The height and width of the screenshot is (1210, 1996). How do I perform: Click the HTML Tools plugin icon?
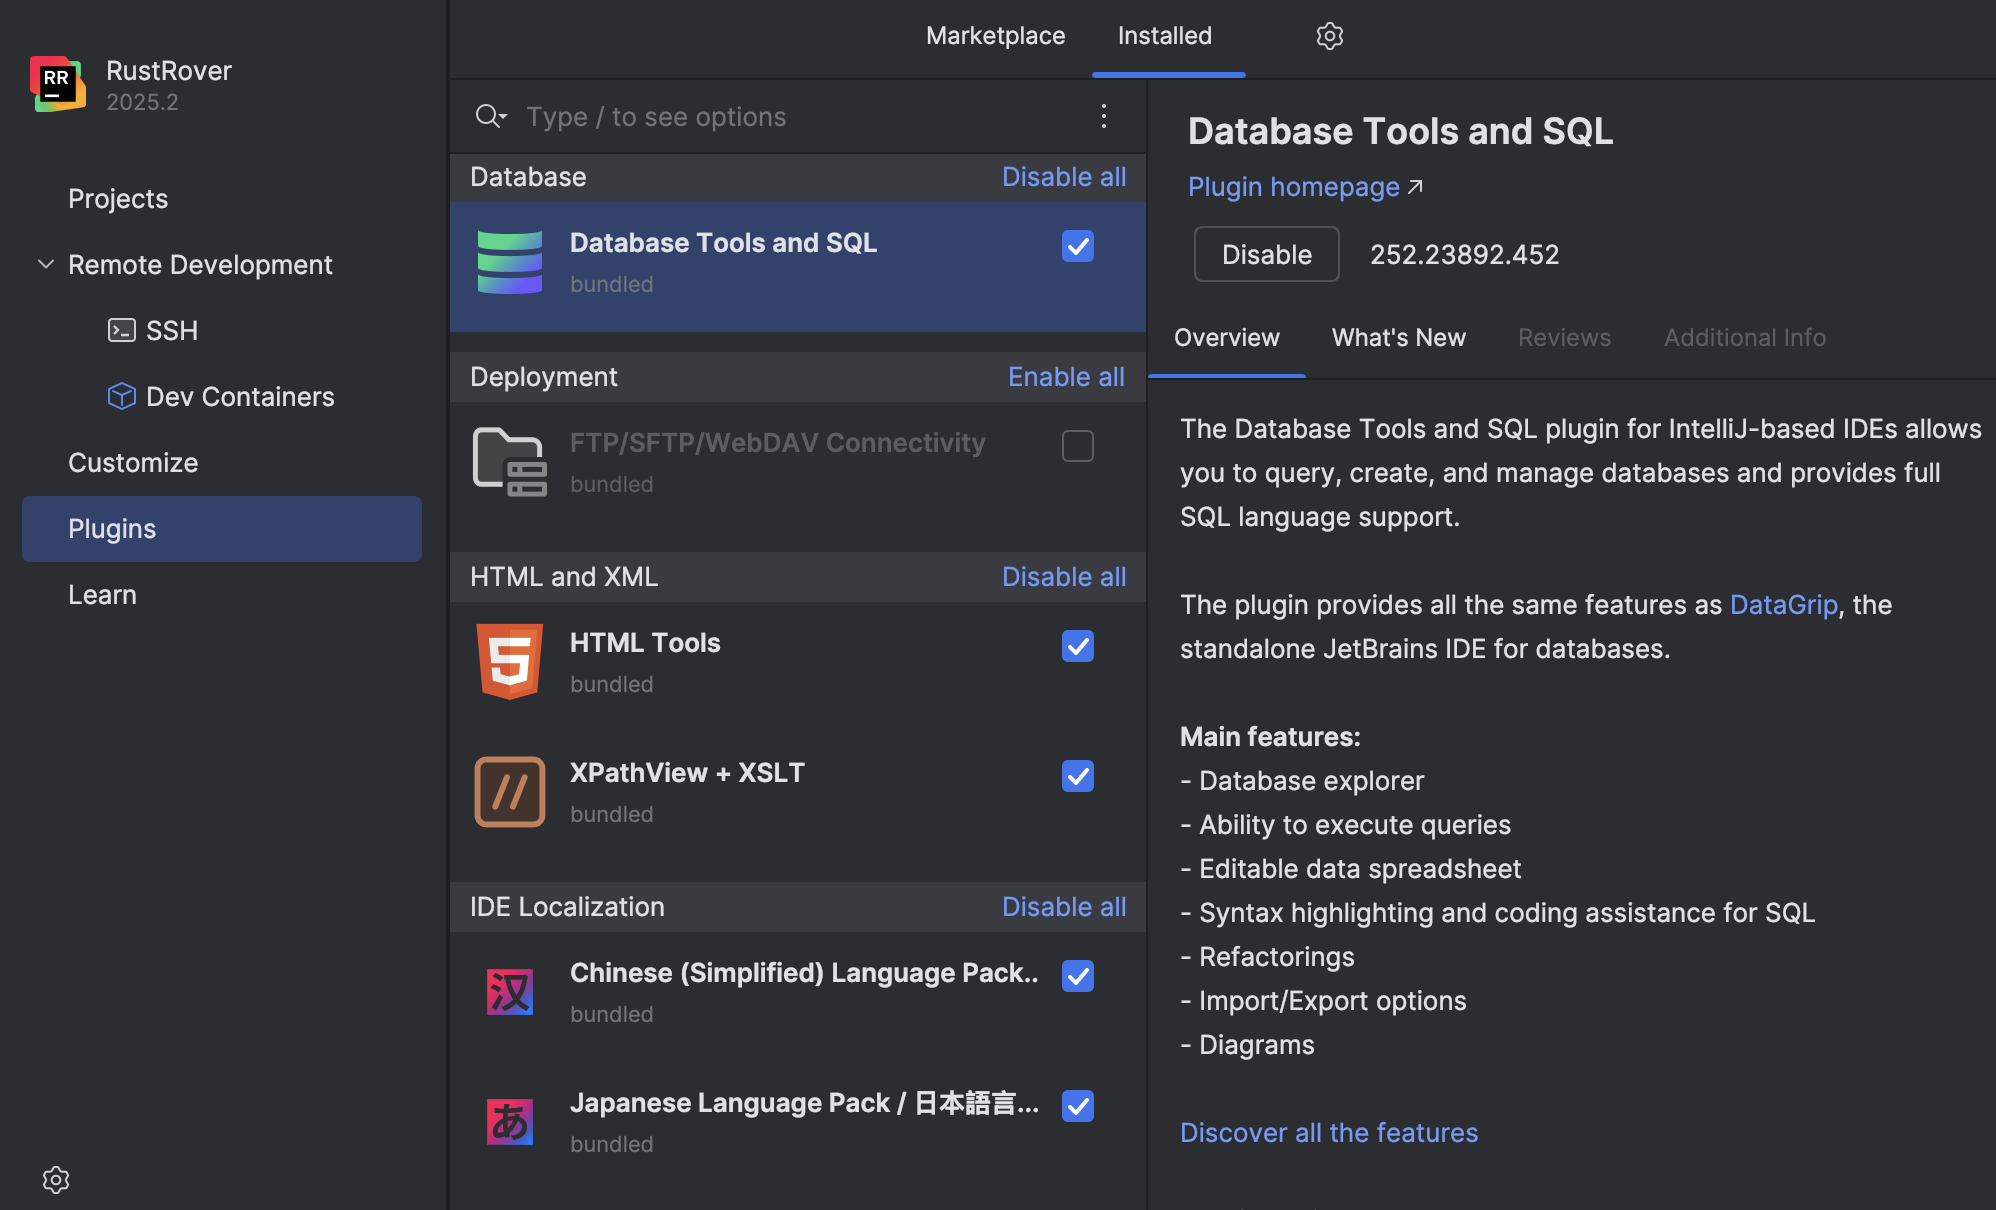point(510,662)
